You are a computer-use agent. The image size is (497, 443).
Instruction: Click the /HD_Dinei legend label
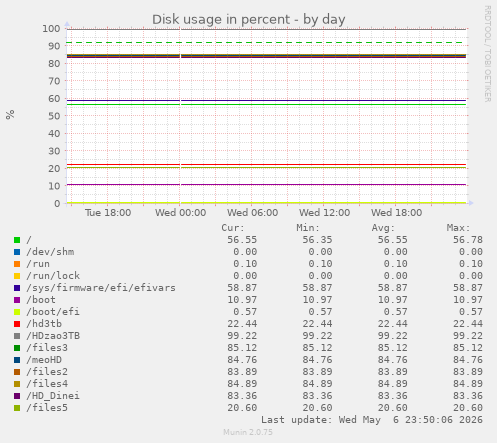coord(53,396)
